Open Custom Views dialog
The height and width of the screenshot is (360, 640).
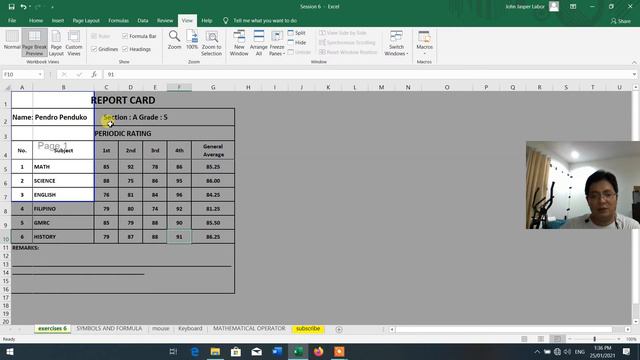pyautogui.click(x=74, y=42)
